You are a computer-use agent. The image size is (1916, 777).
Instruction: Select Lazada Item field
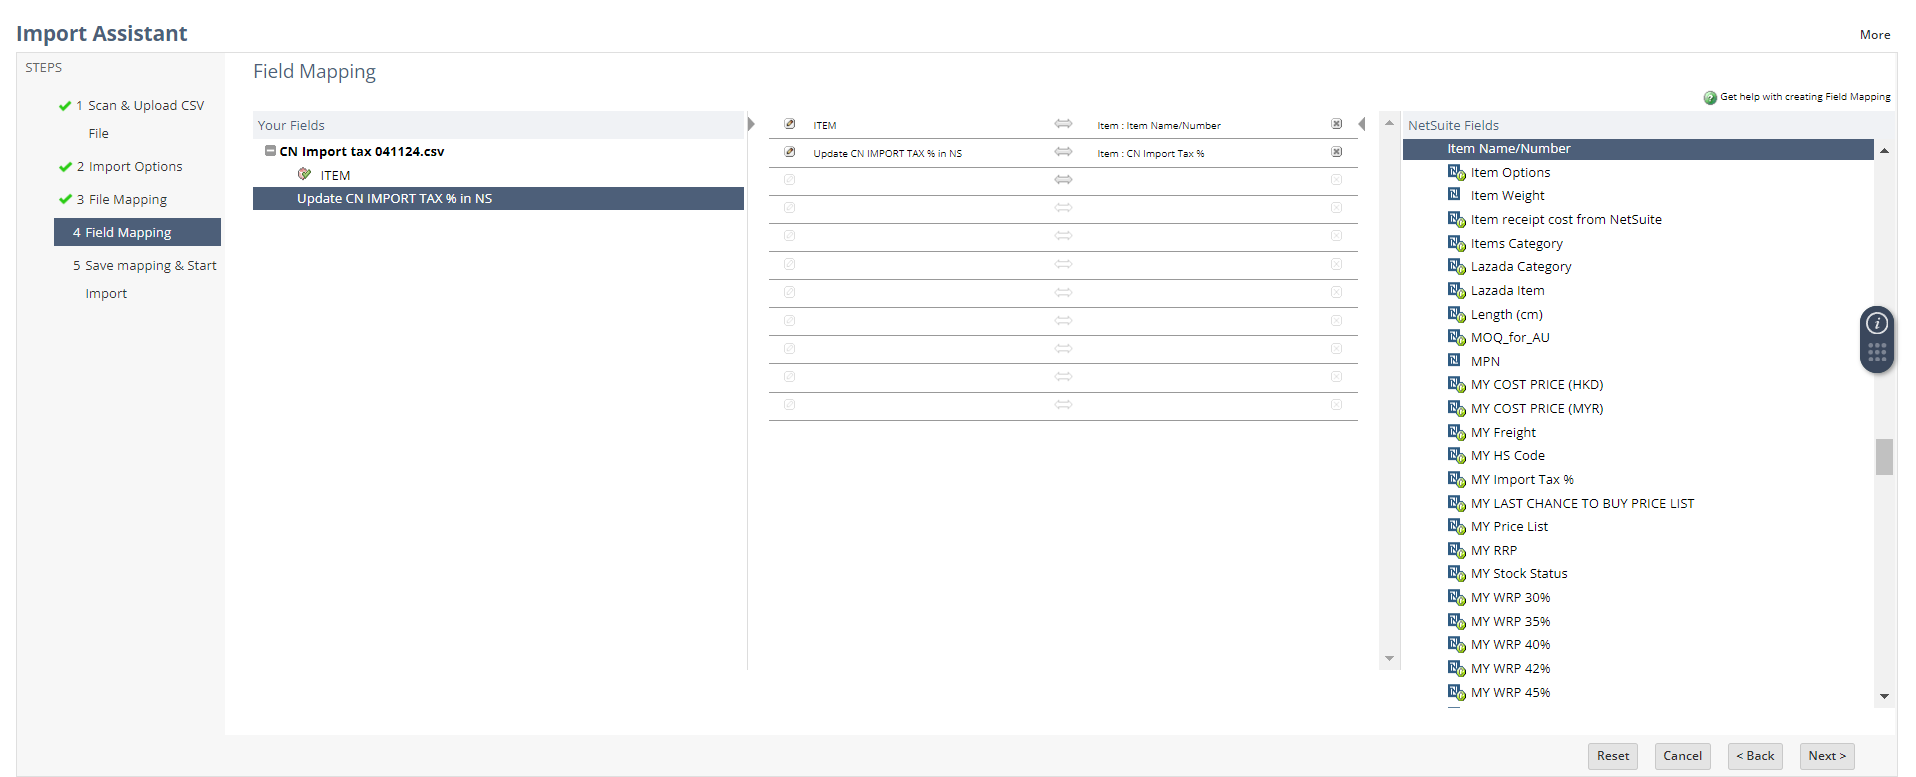[1507, 290]
